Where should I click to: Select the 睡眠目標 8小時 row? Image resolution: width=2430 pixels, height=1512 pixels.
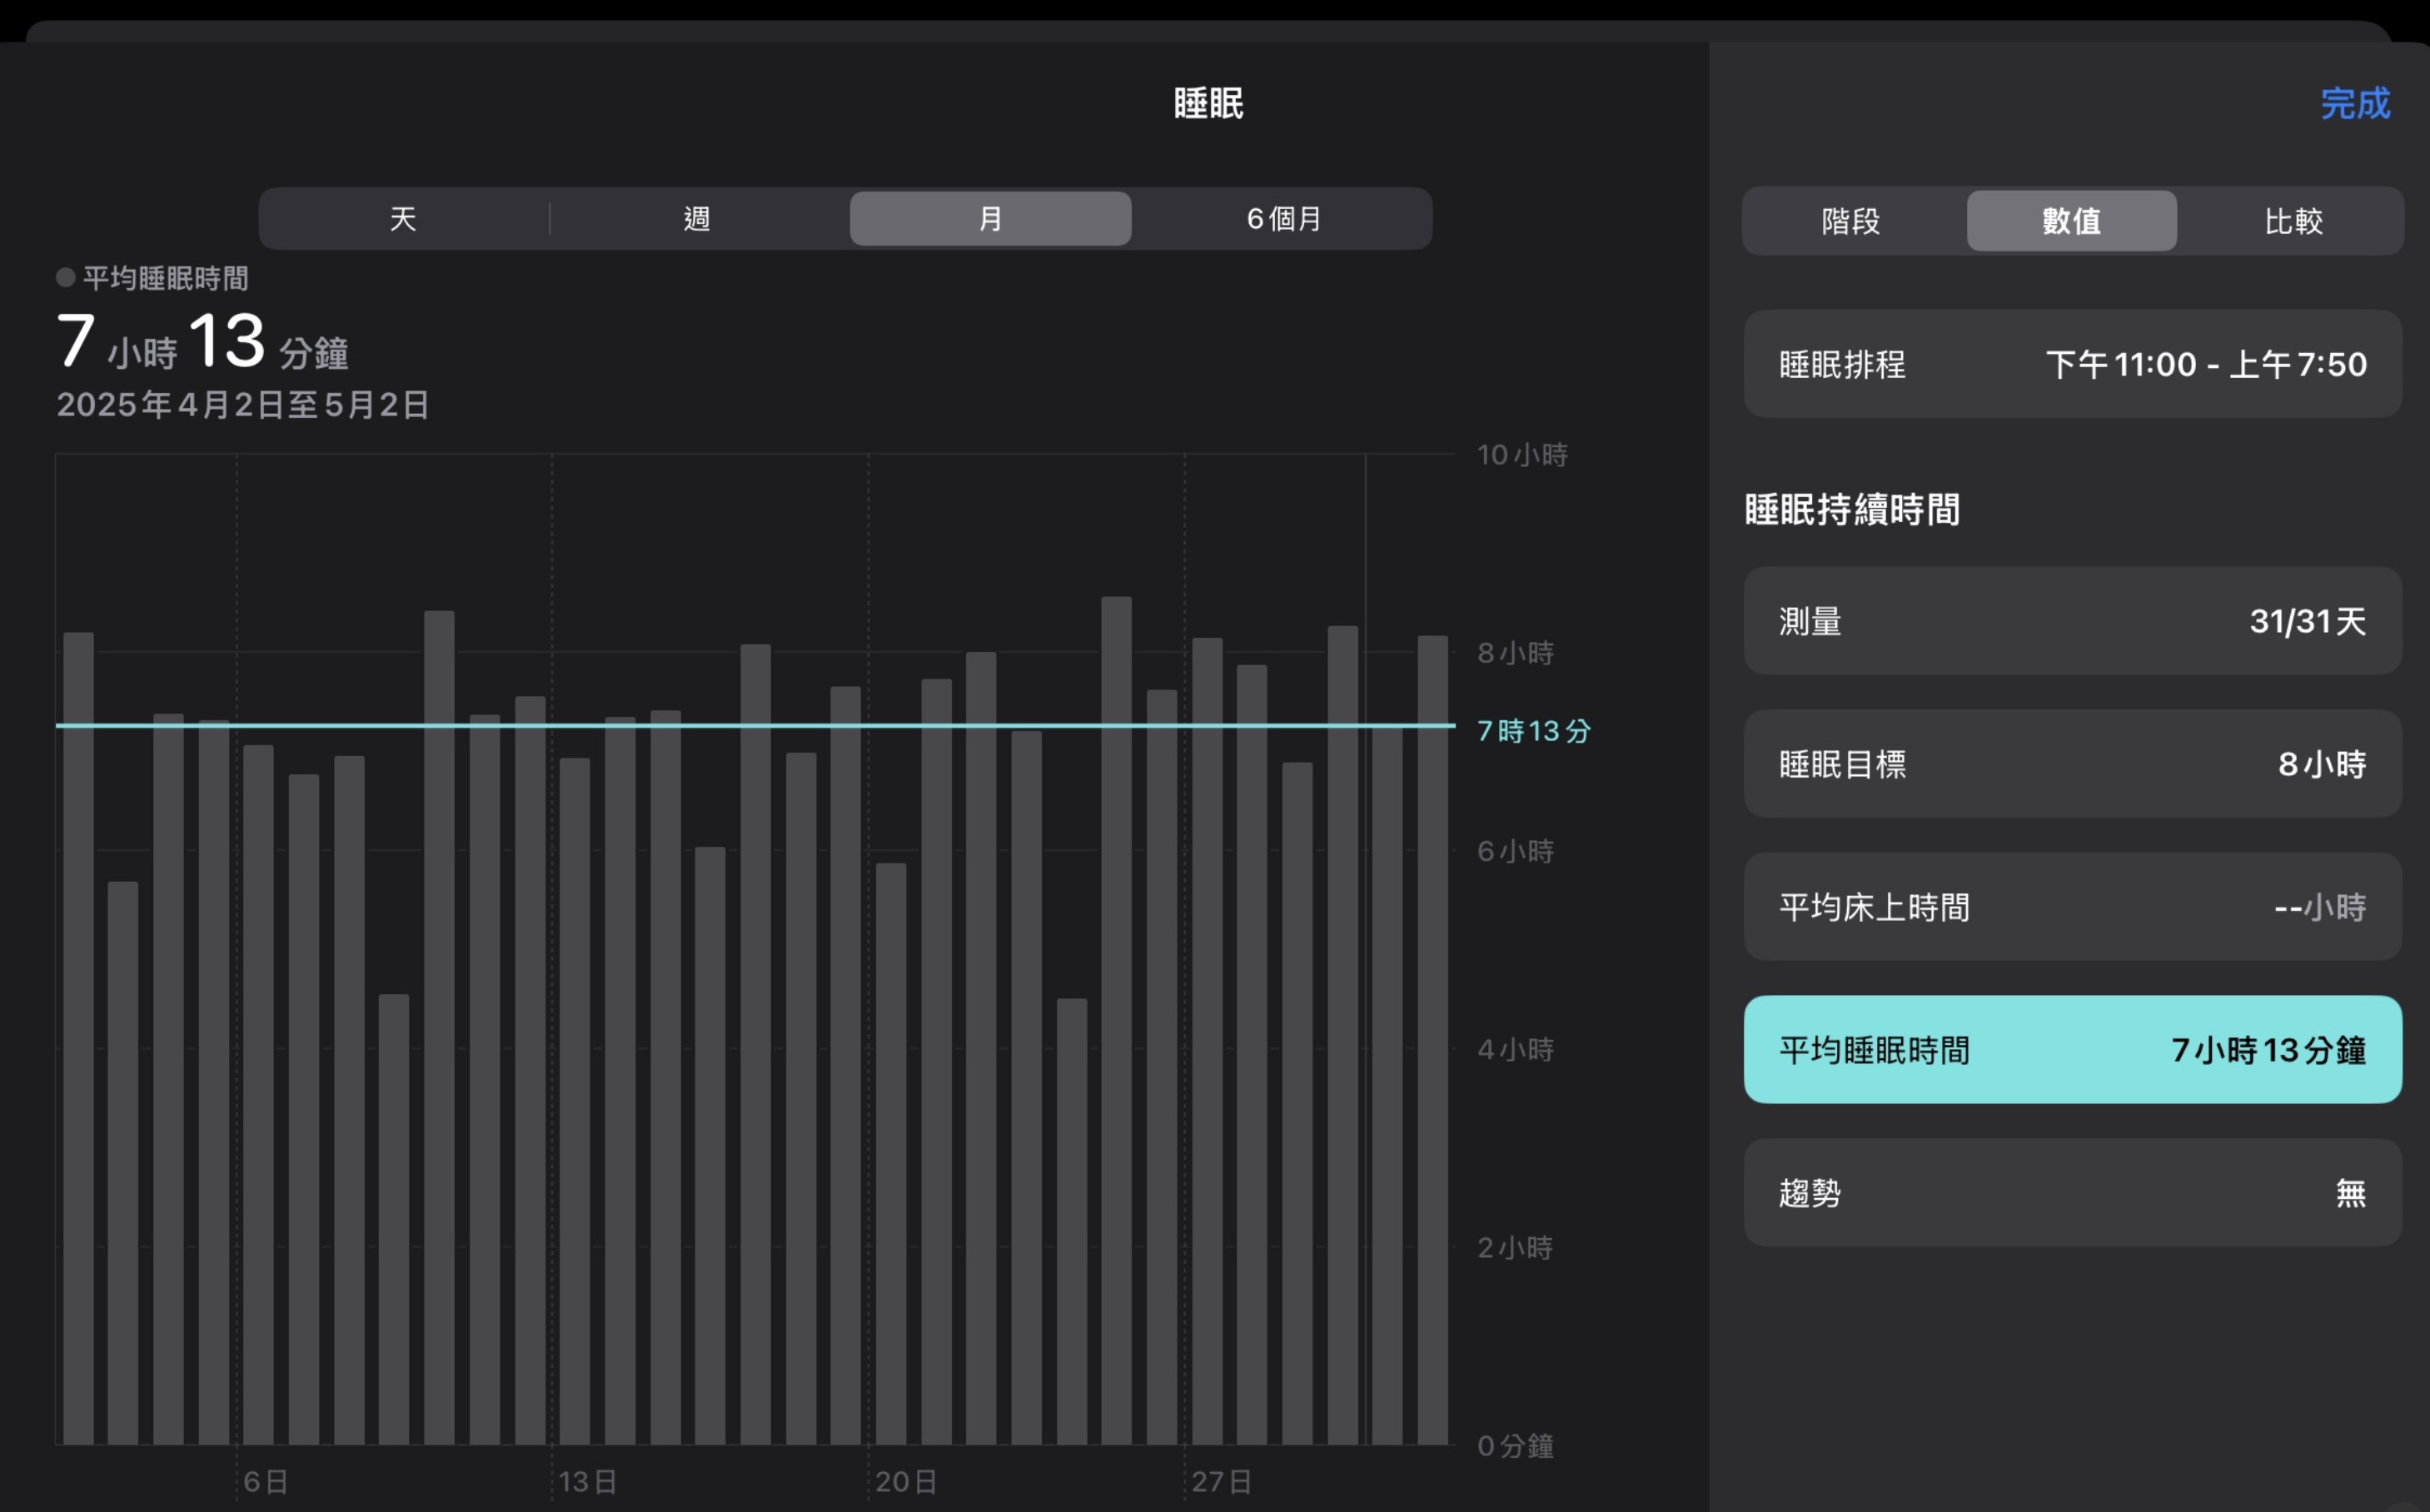point(2072,764)
